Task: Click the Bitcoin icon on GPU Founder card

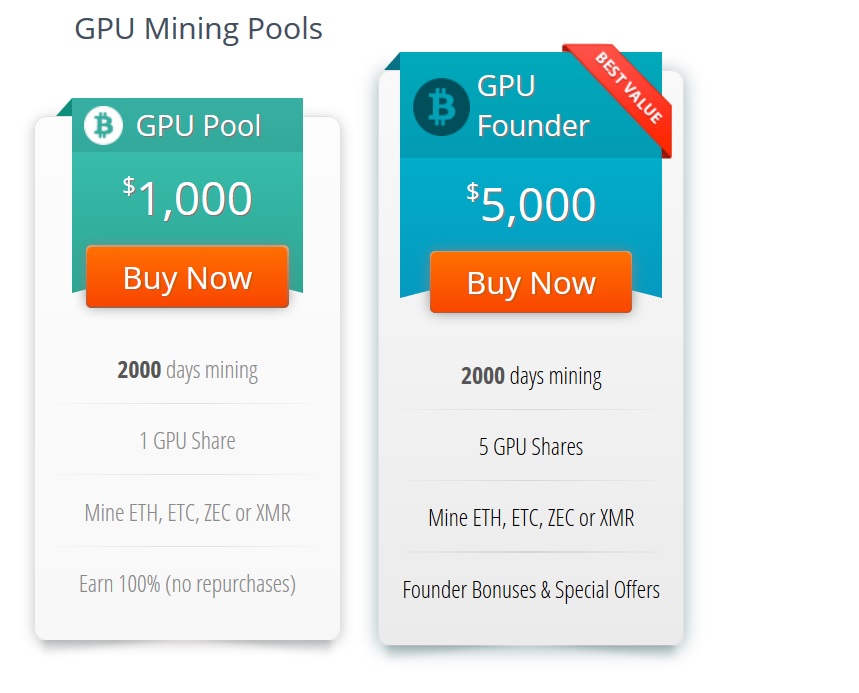Action: (x=441, y=106)
